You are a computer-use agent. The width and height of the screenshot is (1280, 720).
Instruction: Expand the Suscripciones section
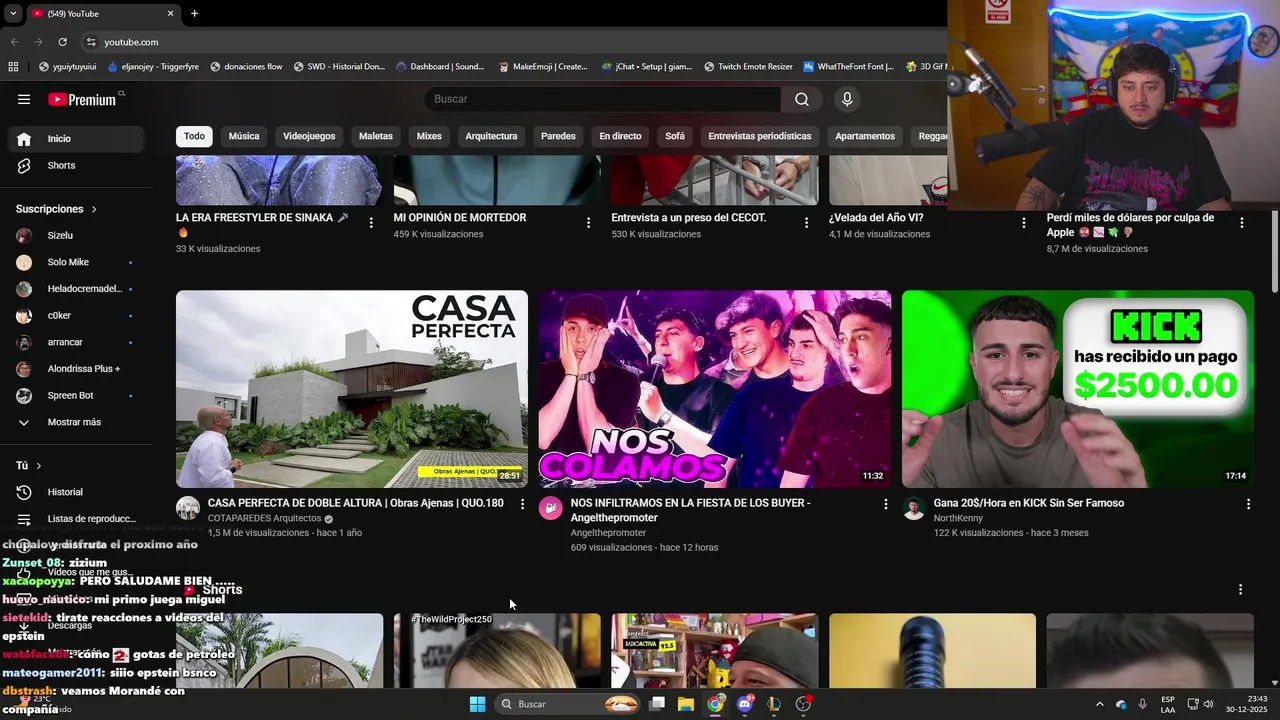coord(56,209)
